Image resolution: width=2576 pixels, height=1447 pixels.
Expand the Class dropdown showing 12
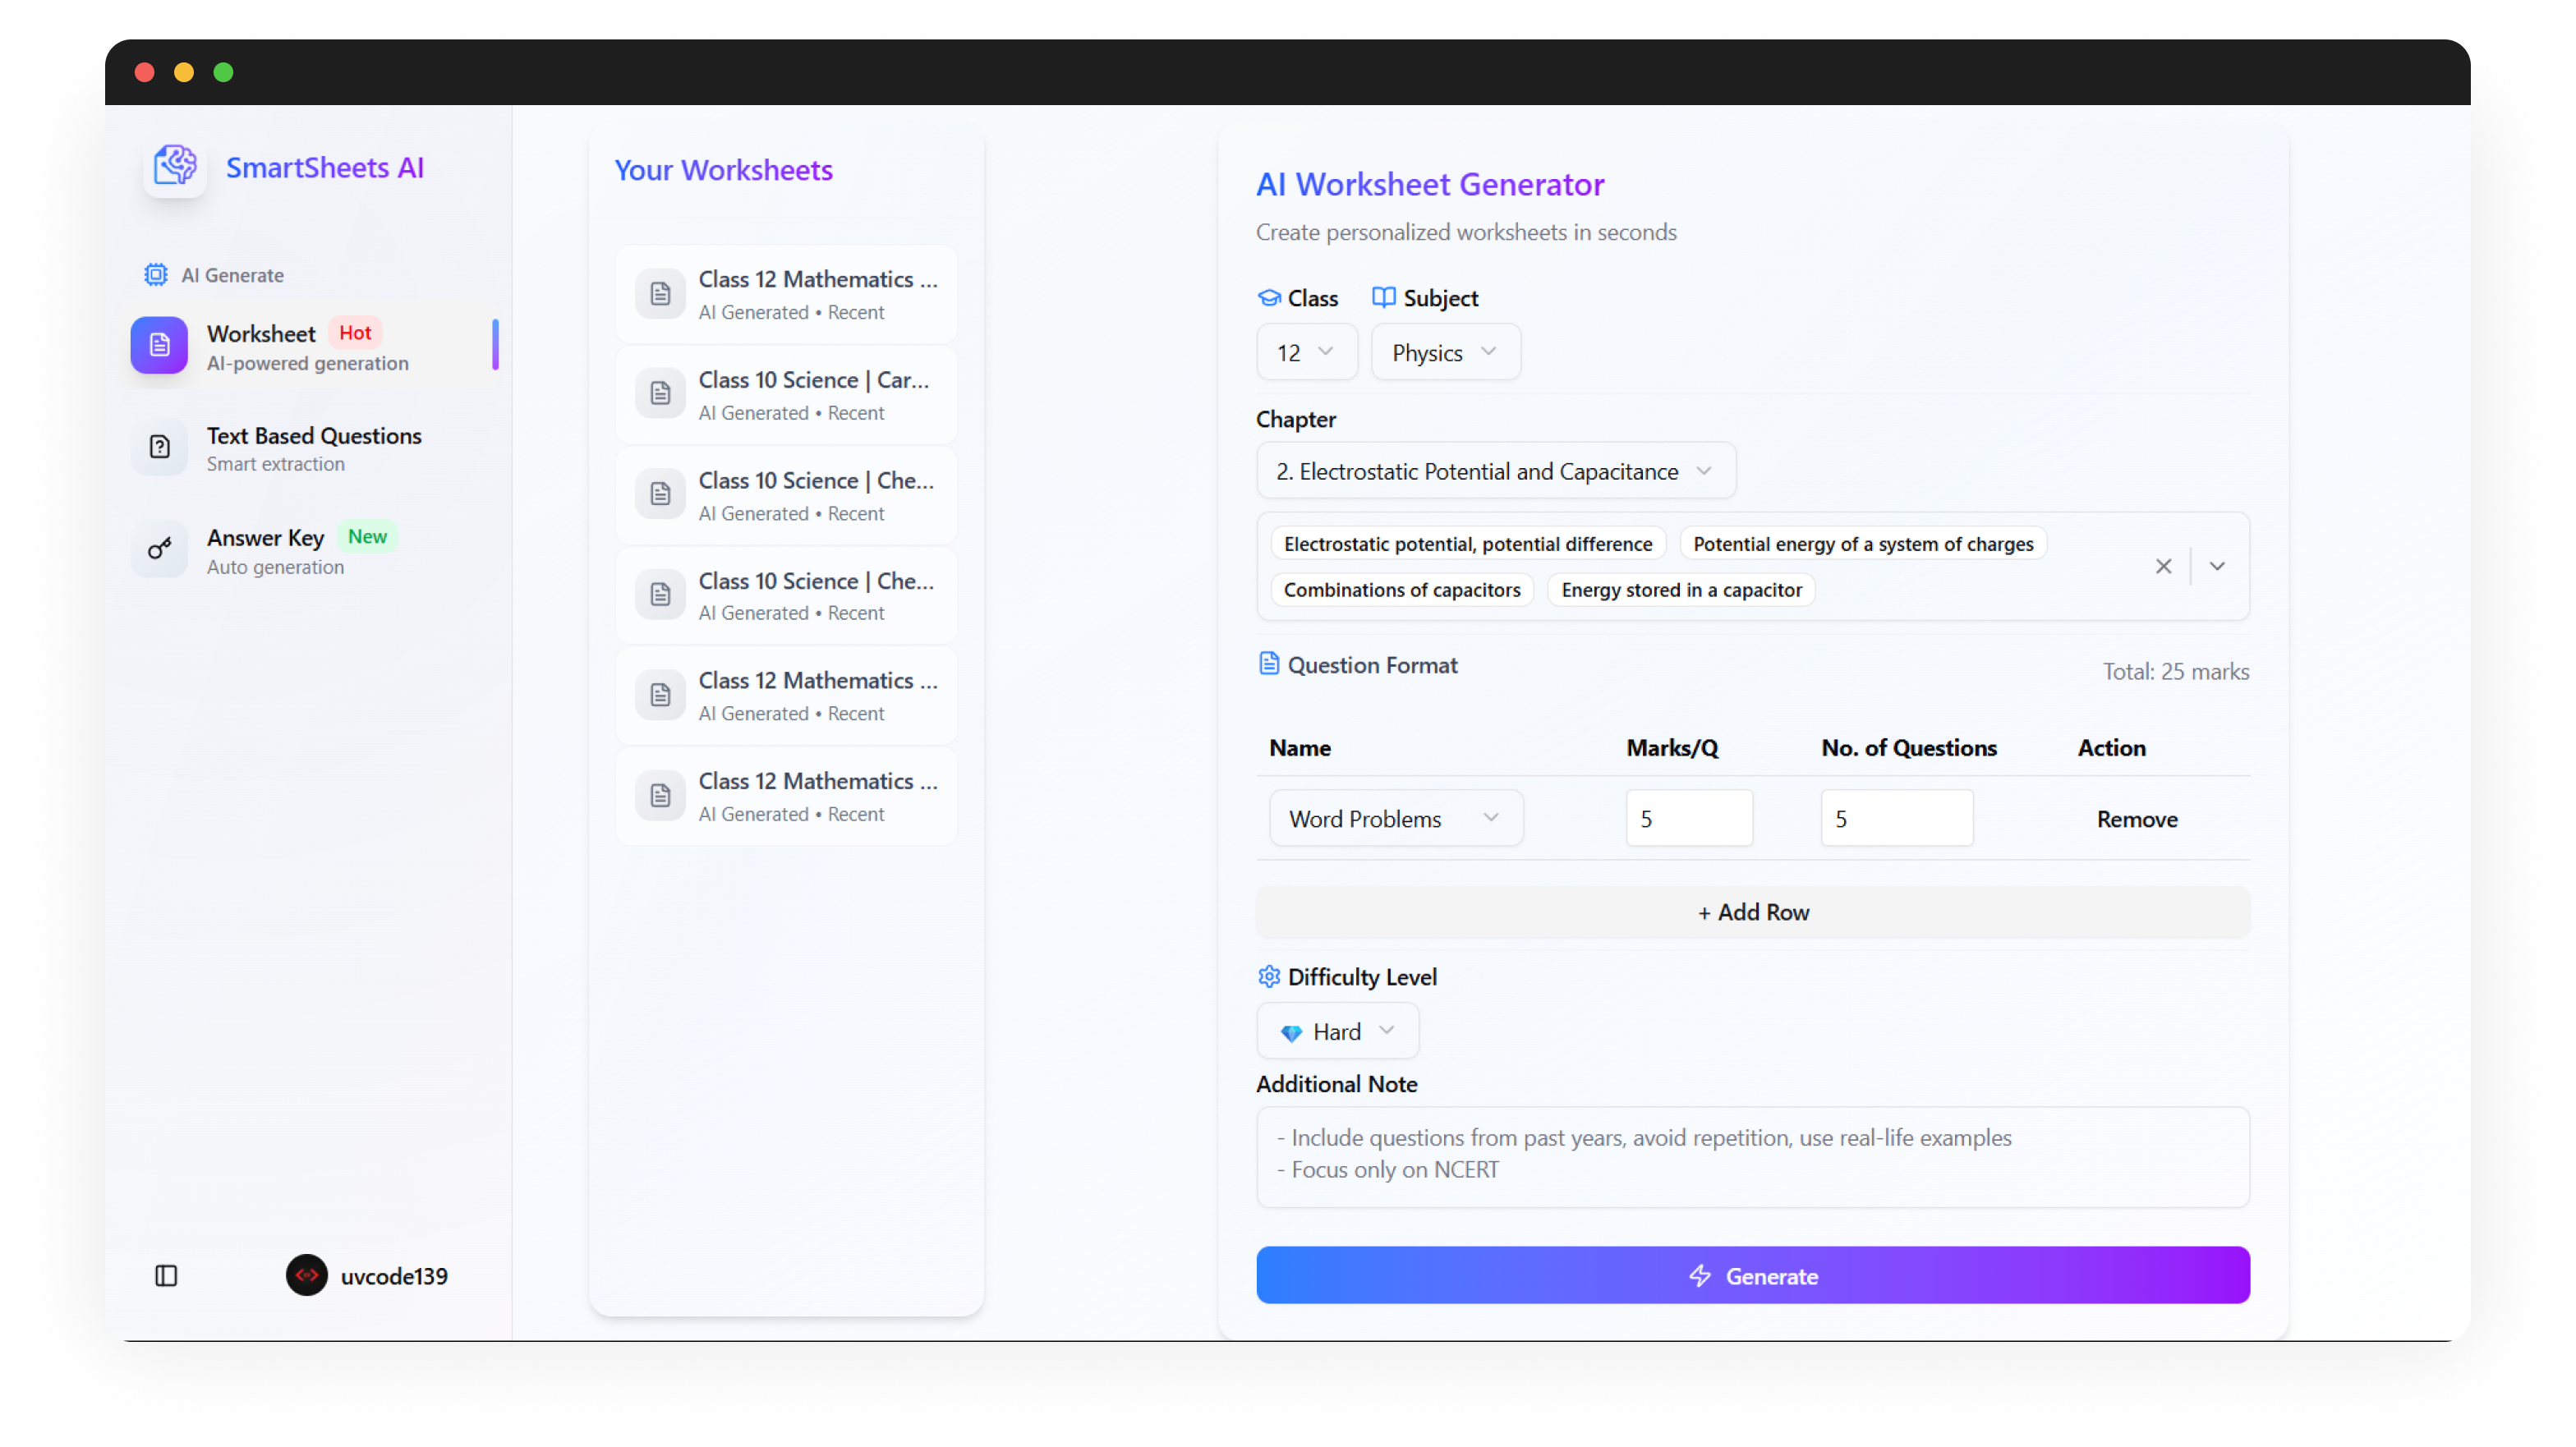tap(1306, 352)
